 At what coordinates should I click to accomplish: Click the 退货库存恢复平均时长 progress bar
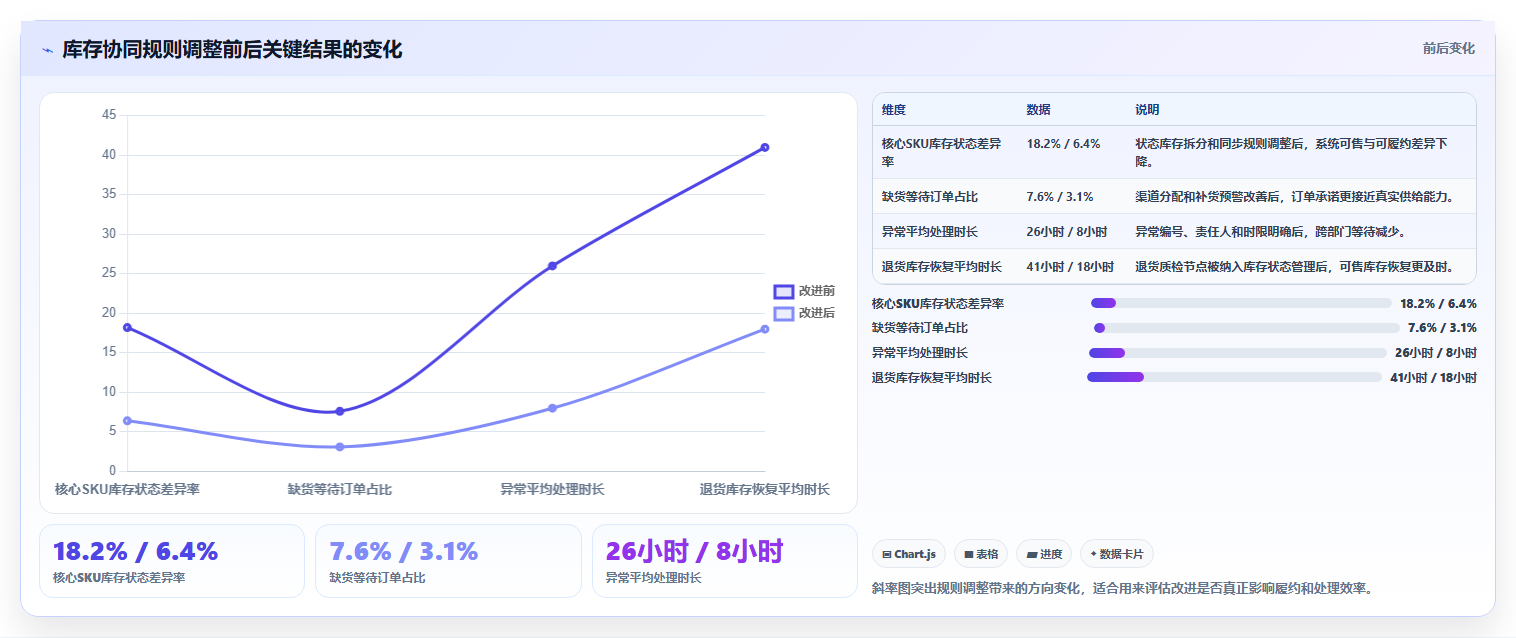click(x=1234, y=378)
